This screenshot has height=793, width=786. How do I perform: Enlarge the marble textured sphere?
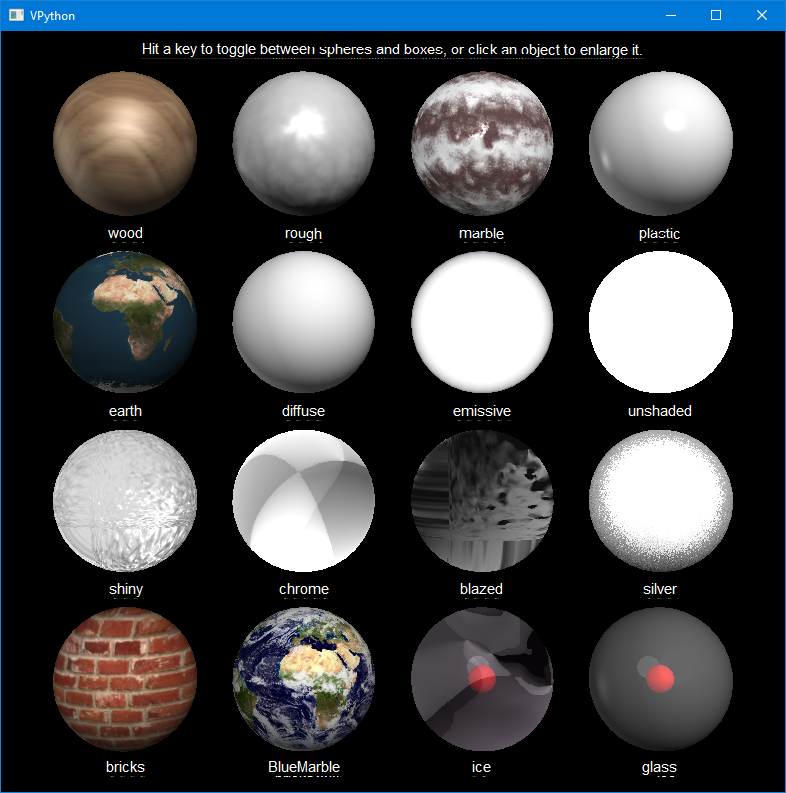coord(482,144)
